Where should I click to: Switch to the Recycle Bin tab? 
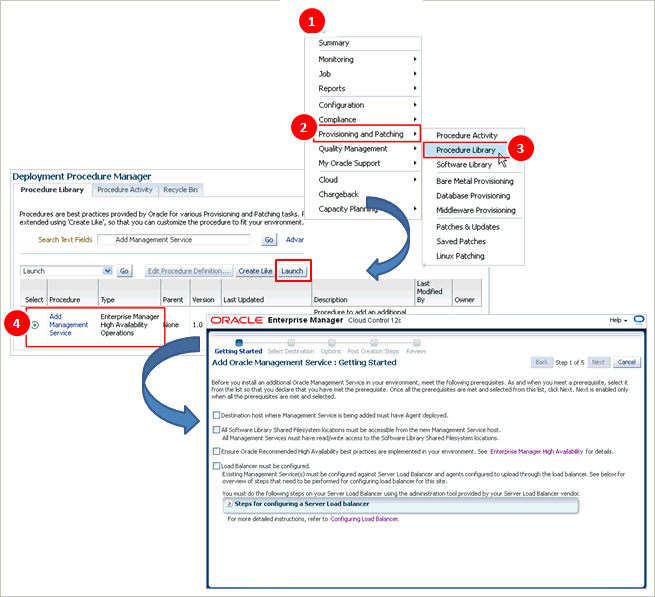[180, 190]
